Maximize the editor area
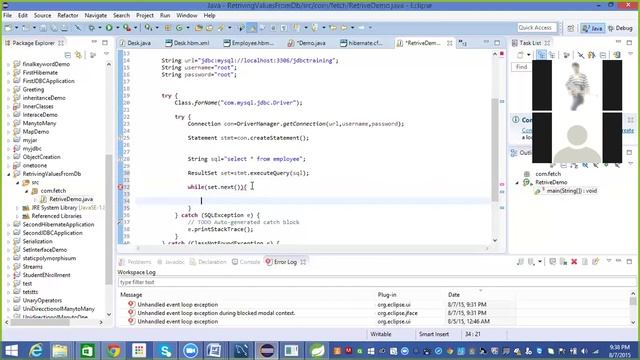Image resolution: width=640 pixels, height=360 pixels. (497, 42)
